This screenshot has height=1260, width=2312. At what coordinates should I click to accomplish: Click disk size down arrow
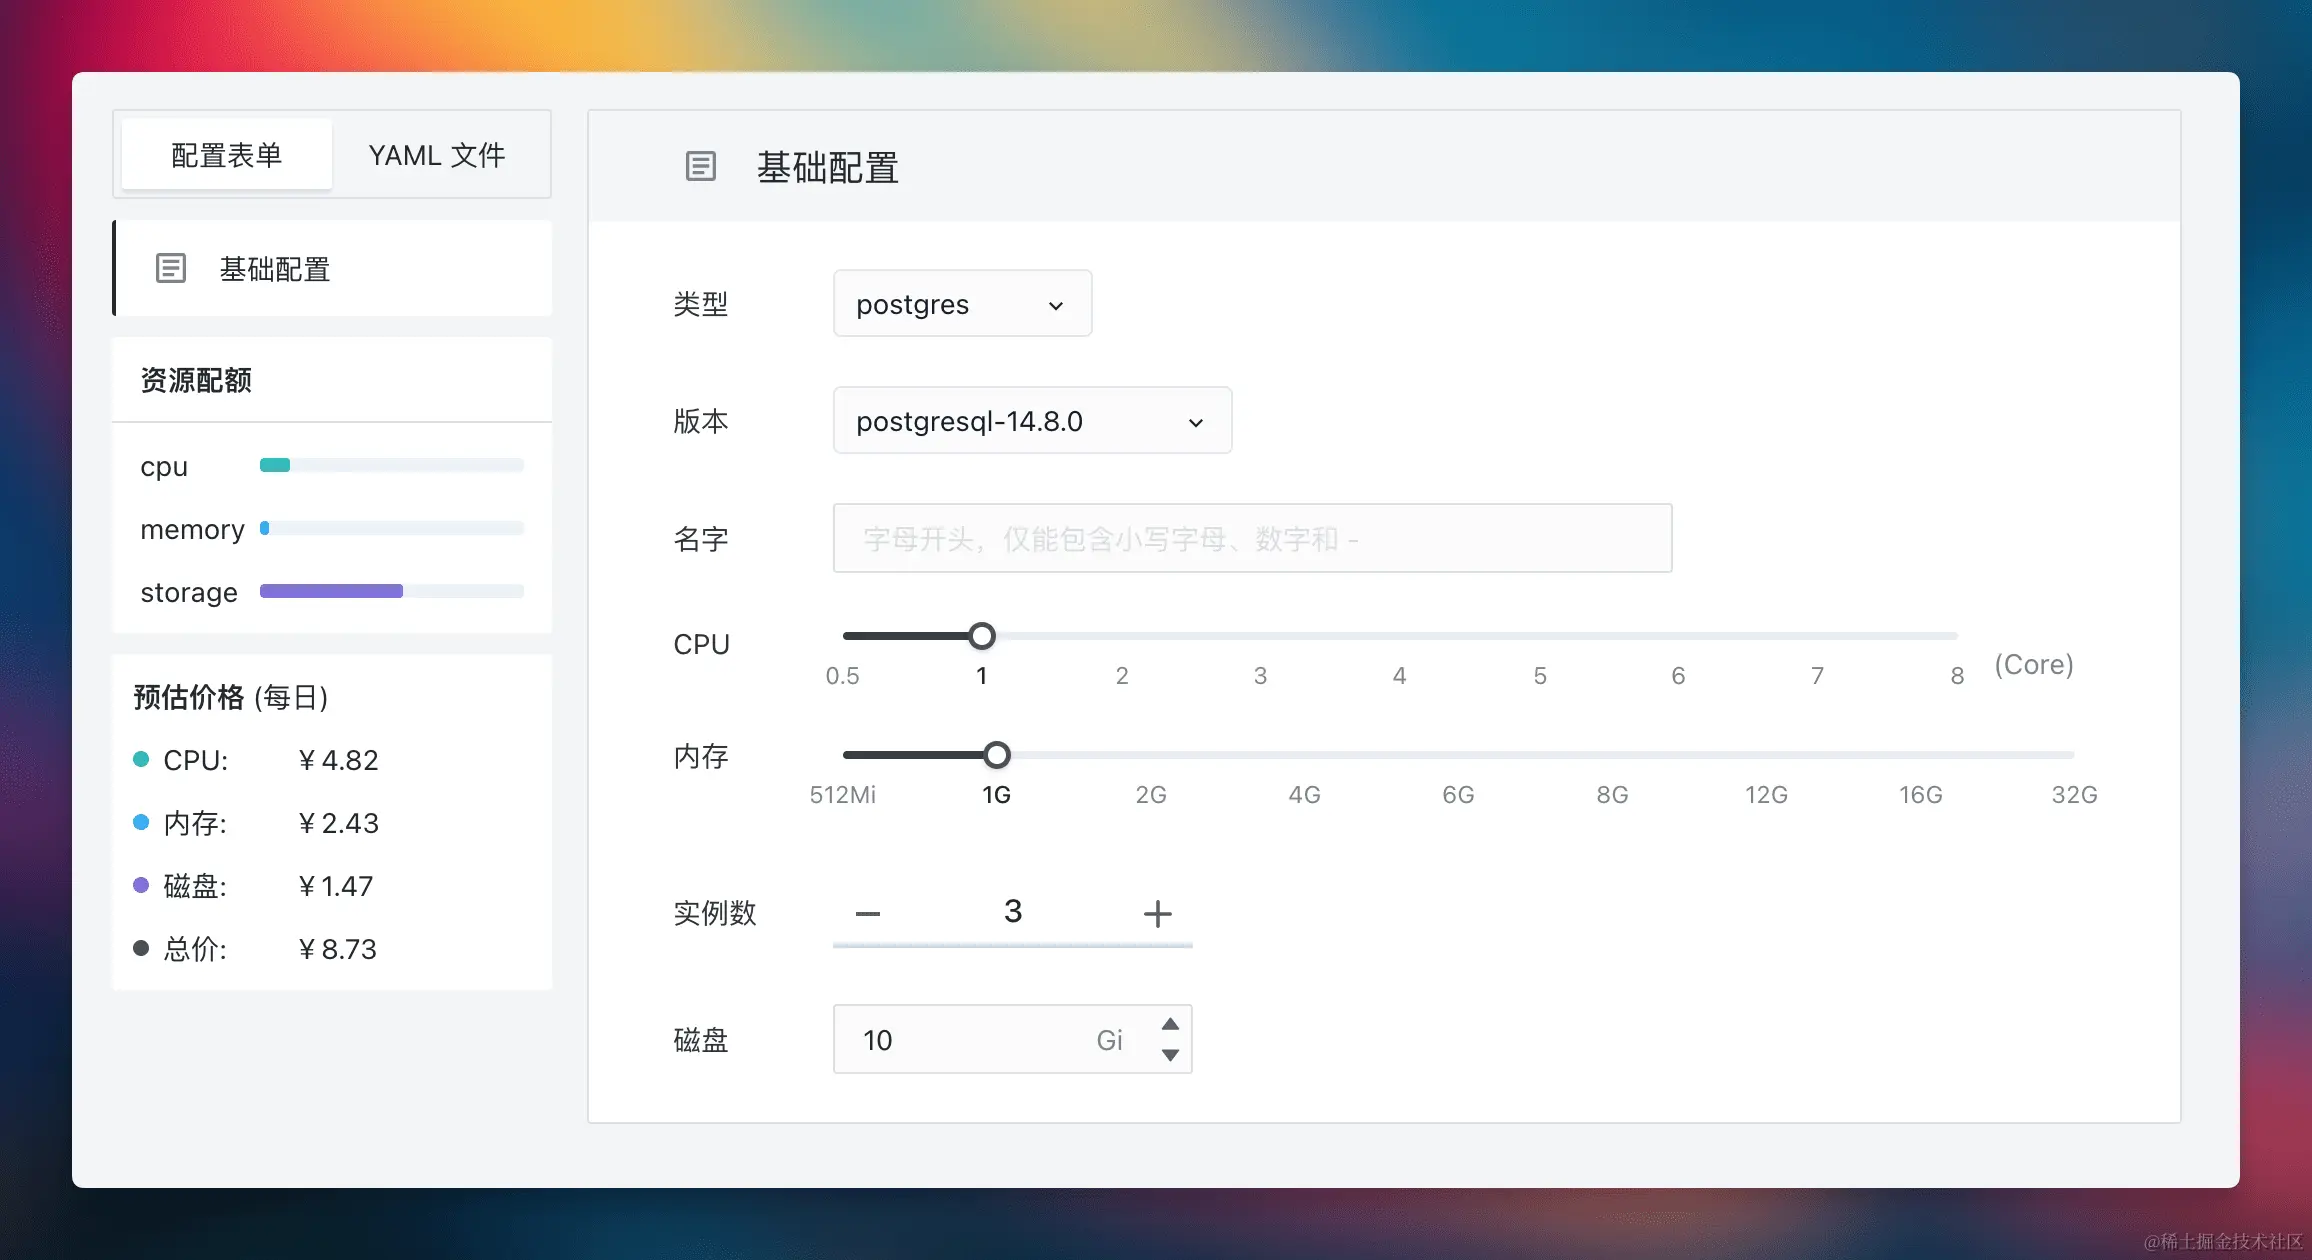(1170, 1055)
